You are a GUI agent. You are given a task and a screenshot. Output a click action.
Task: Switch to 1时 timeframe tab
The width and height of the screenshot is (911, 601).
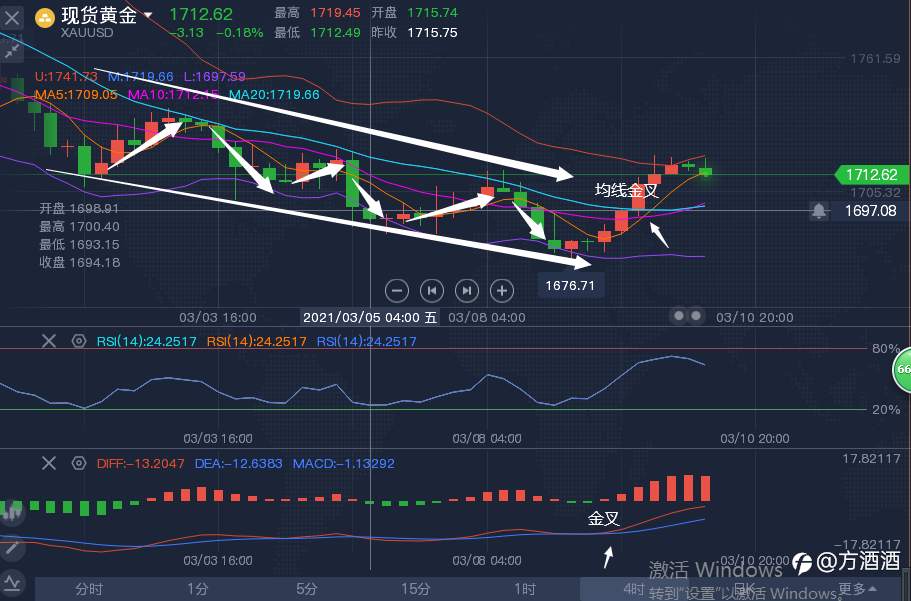(525, 589)
